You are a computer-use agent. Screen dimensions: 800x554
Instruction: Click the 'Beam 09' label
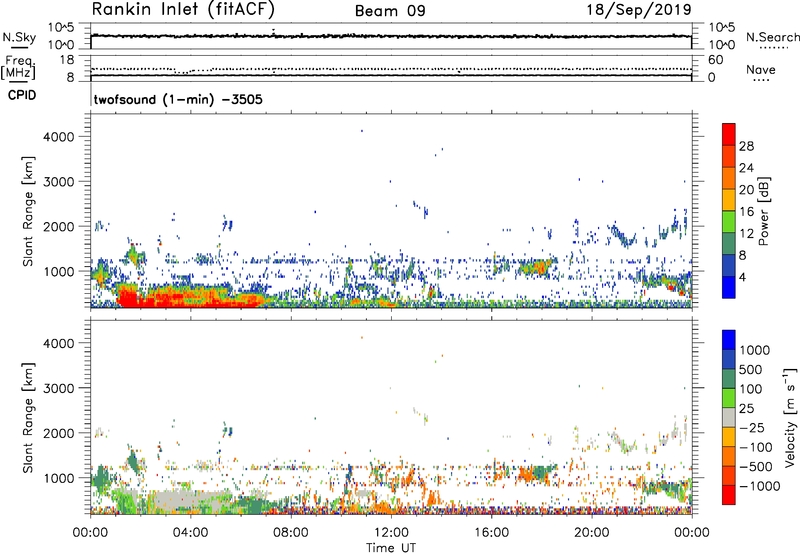point(390,11)
